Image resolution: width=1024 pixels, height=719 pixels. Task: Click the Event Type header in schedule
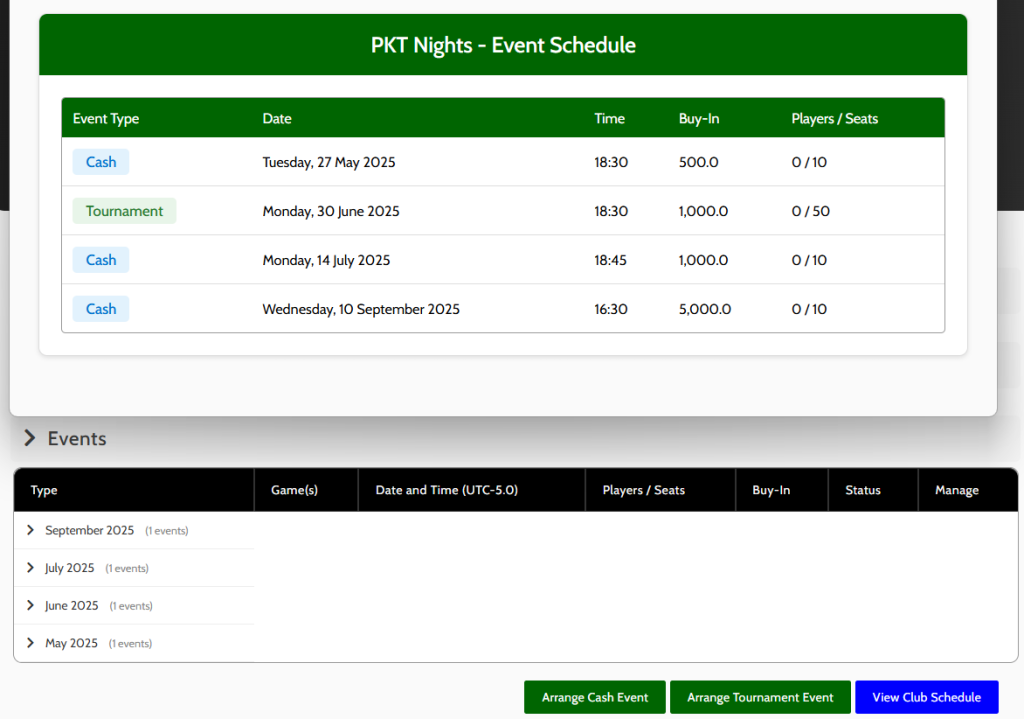click(106, 119)
